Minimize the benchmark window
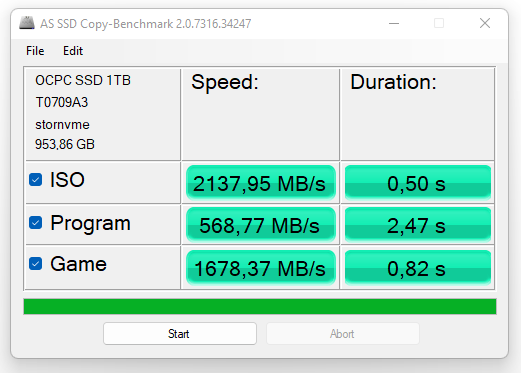The width and height of the screenshot is (521, 373). (x=394, y=23)
